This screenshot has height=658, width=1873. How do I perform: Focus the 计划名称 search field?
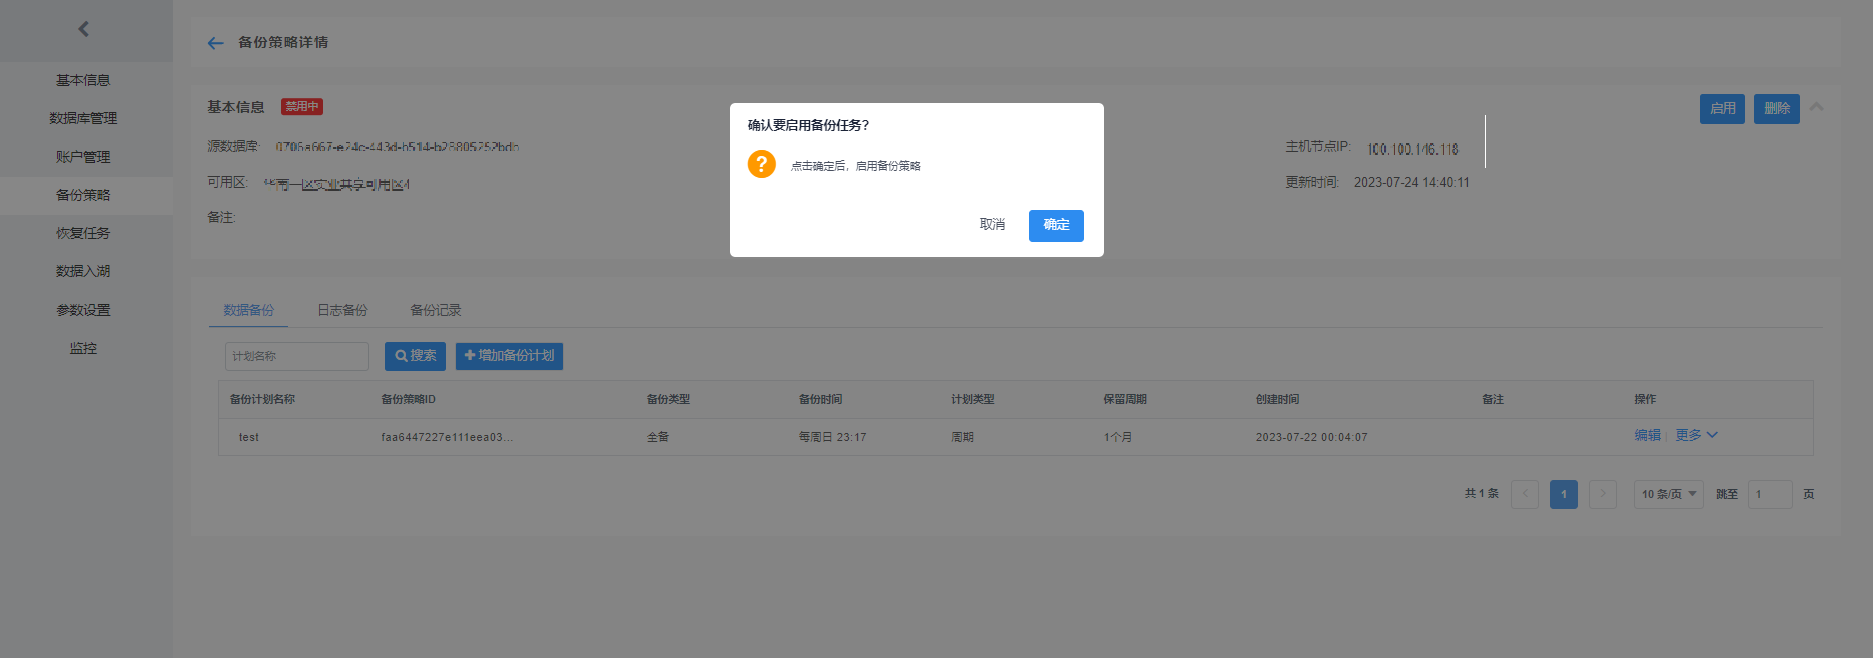click(297, 356)
